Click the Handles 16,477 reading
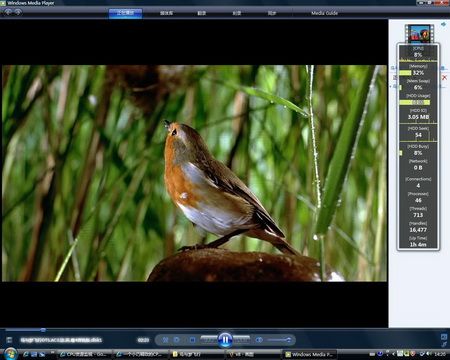The height and width of the screenshot is (360, 450). pyautogui.click(x=418, y=230)
